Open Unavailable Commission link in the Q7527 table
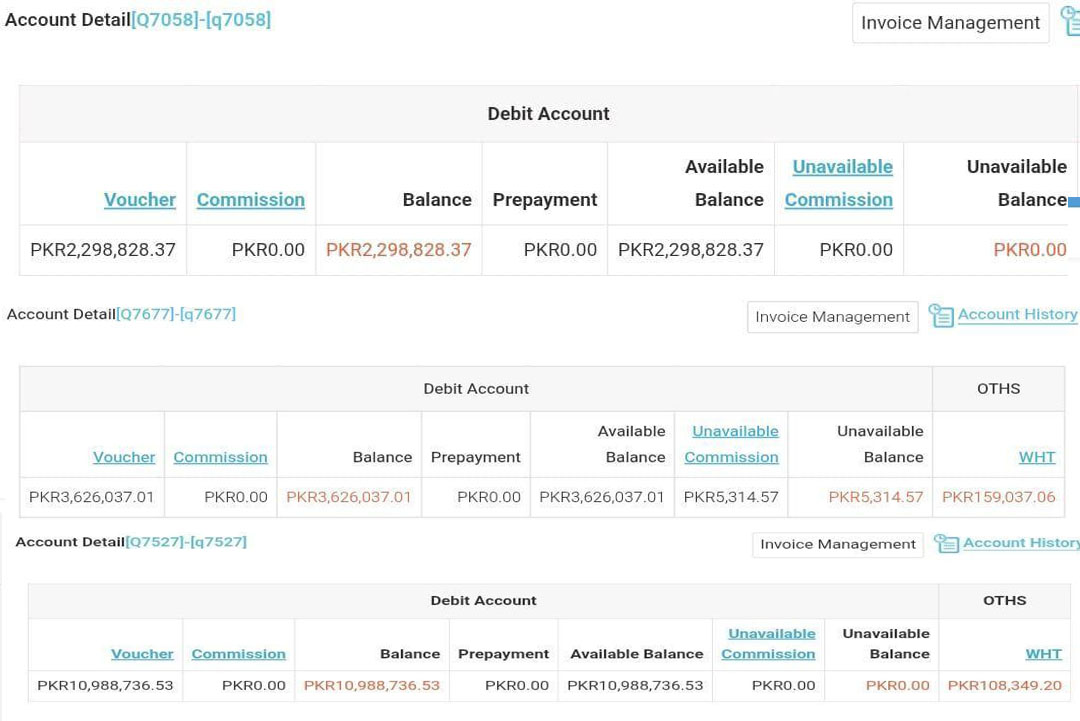Screen dimensions: 1080x721 pos(769,644)
